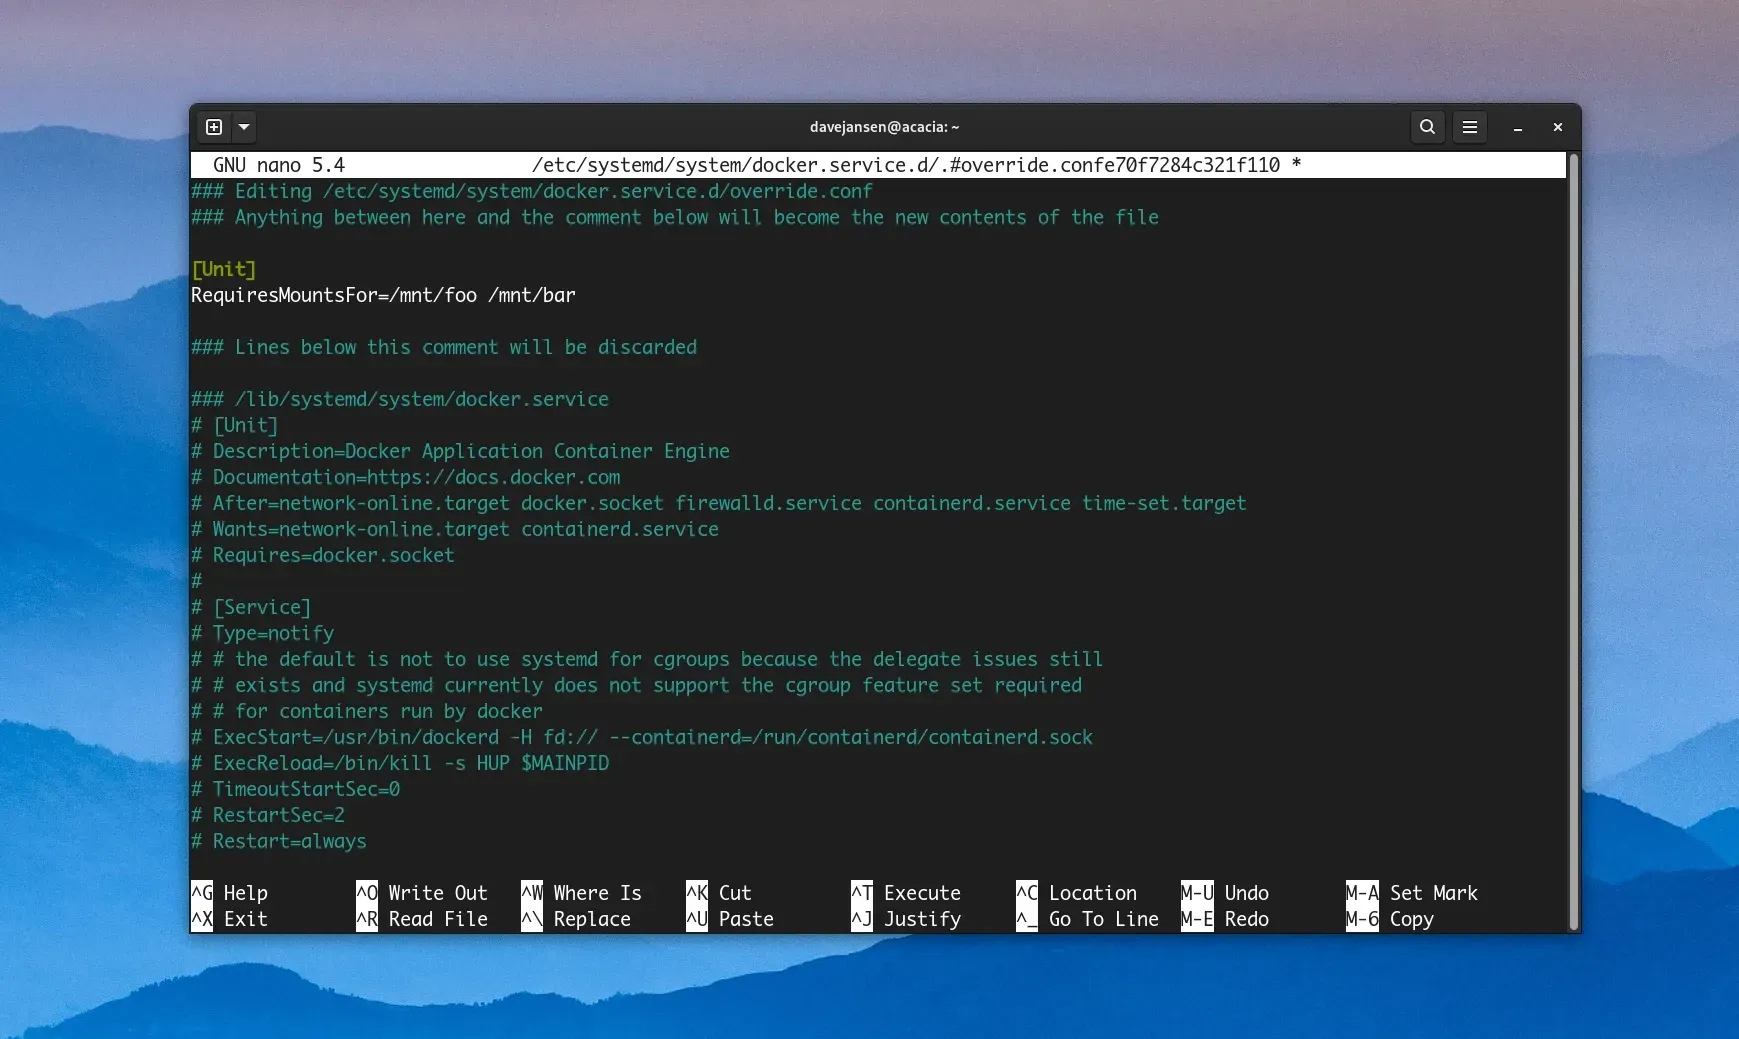Click the Set Mark shortcut
The width and height of the screenshot is (1739, 1039).
click(1432, 893)
